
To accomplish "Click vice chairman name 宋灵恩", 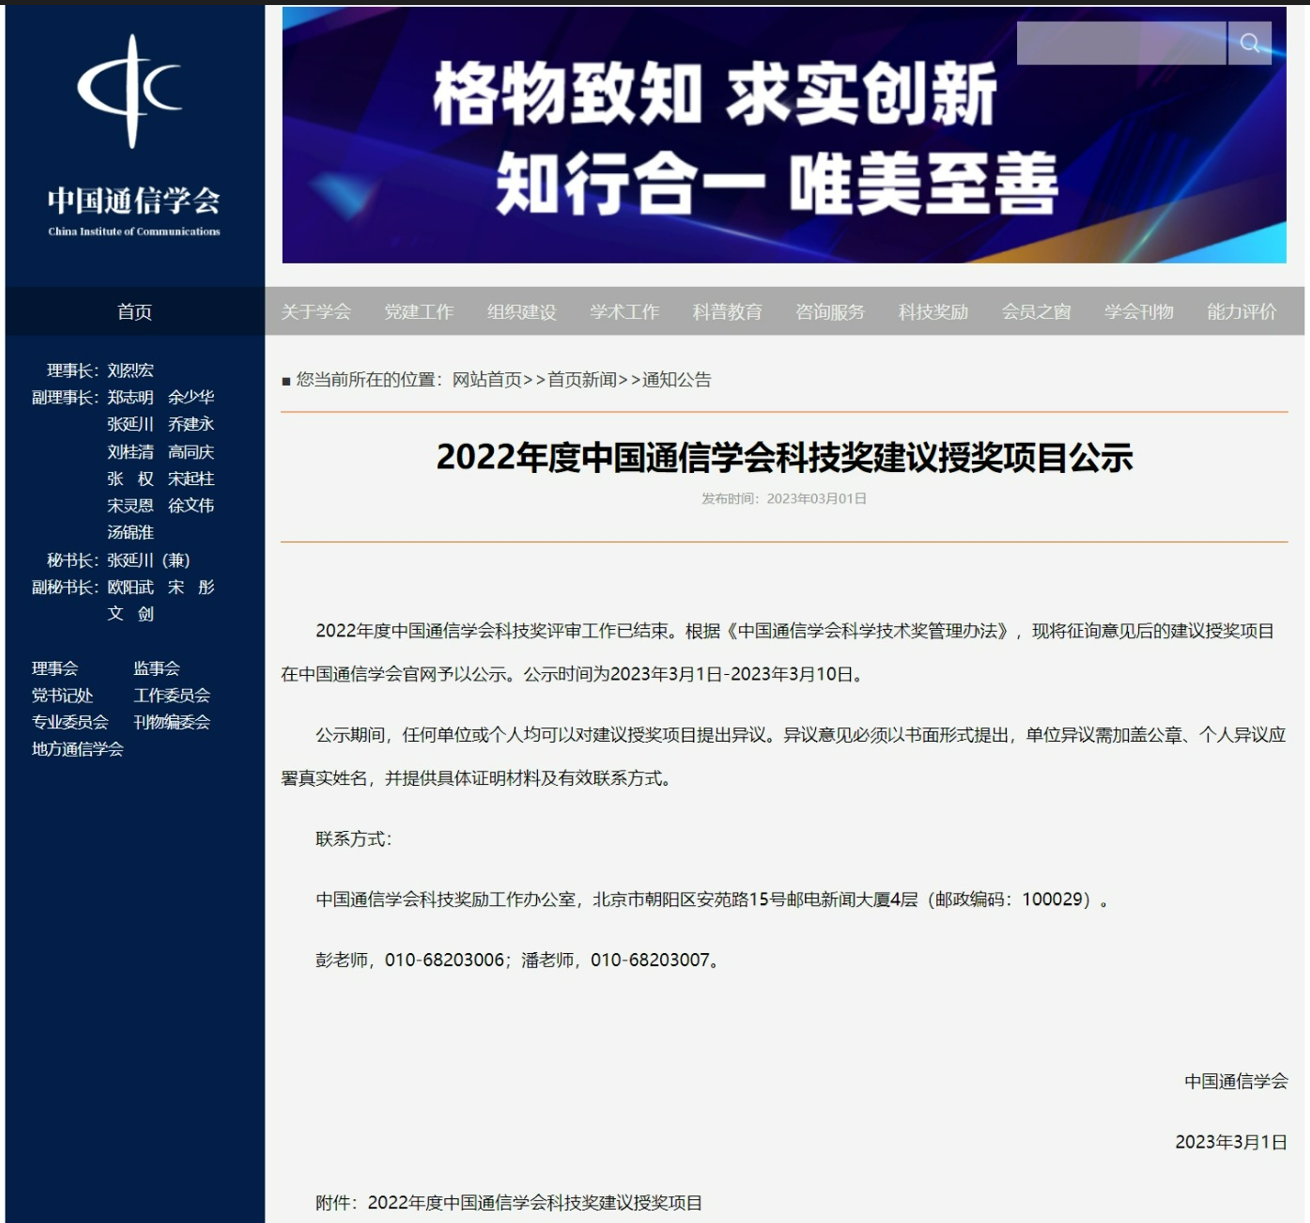I will 131,506.
